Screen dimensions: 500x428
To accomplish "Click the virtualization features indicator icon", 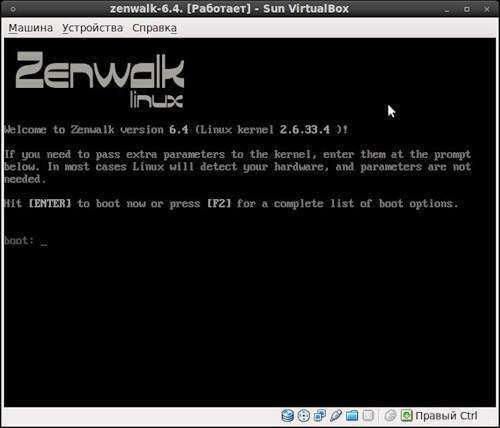I will point(368,415).
